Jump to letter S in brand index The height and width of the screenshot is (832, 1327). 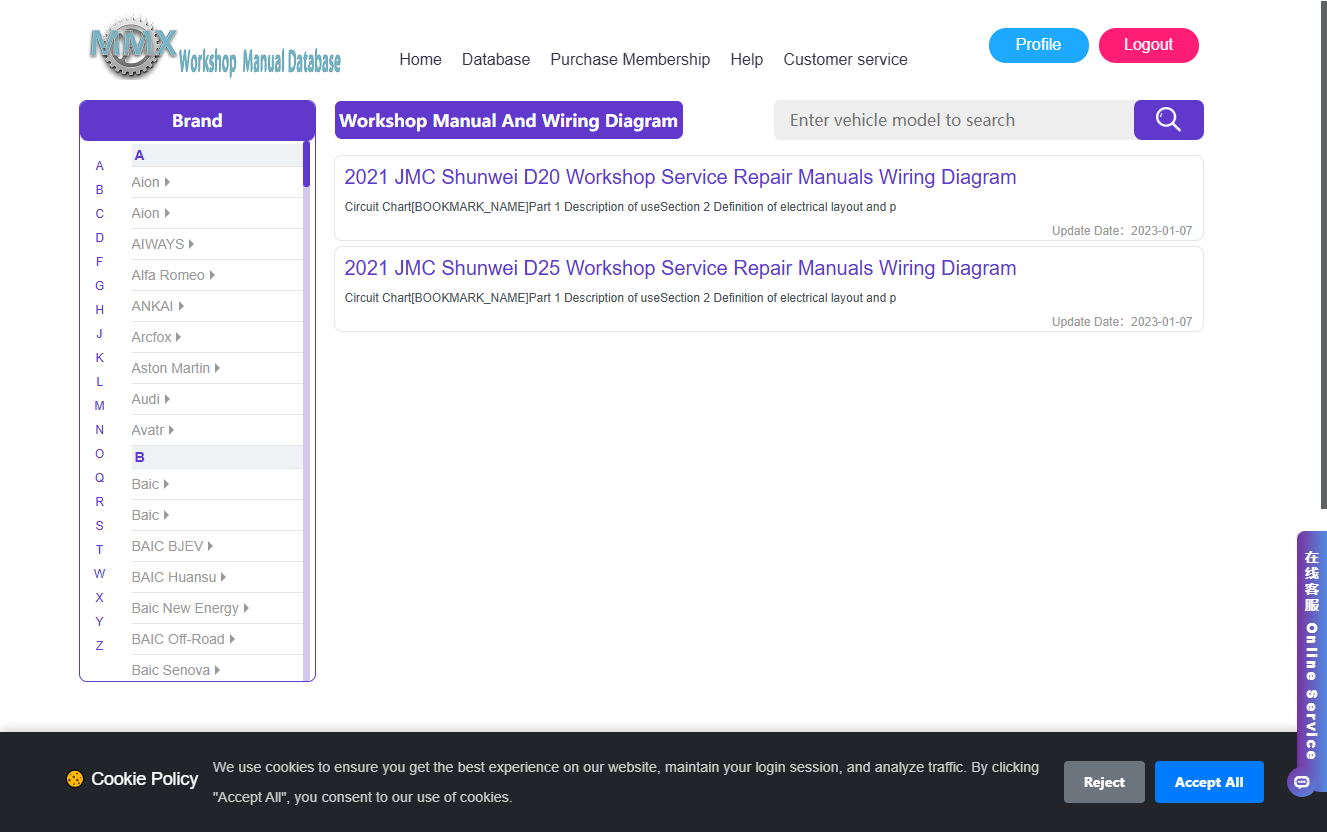click(100, 526)
